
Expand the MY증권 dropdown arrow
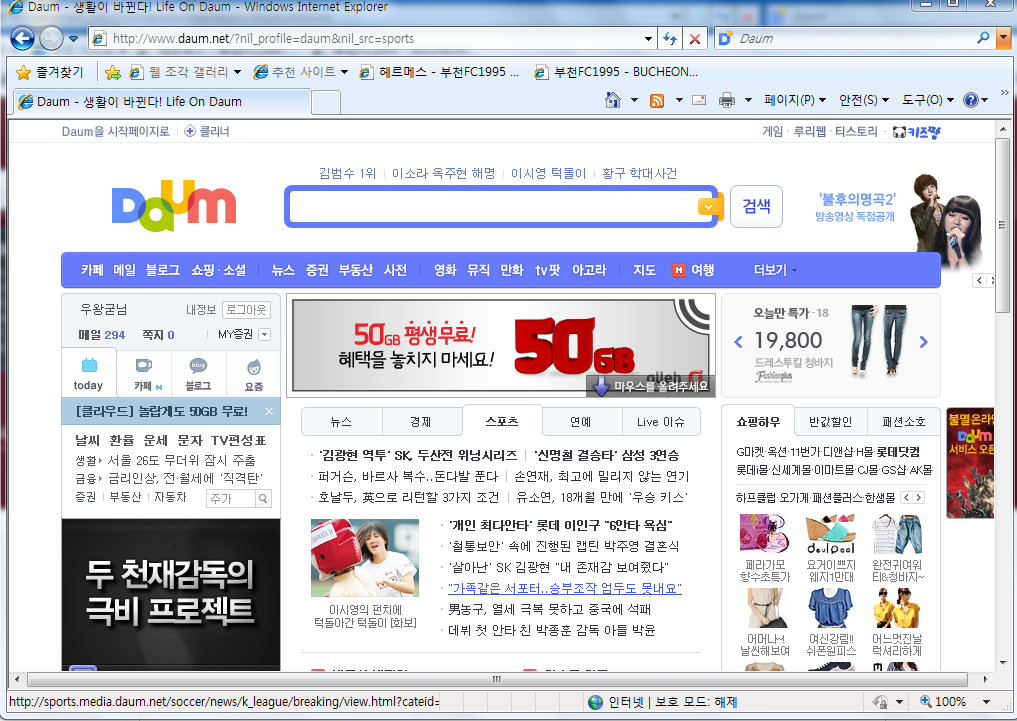click(265, 335)
